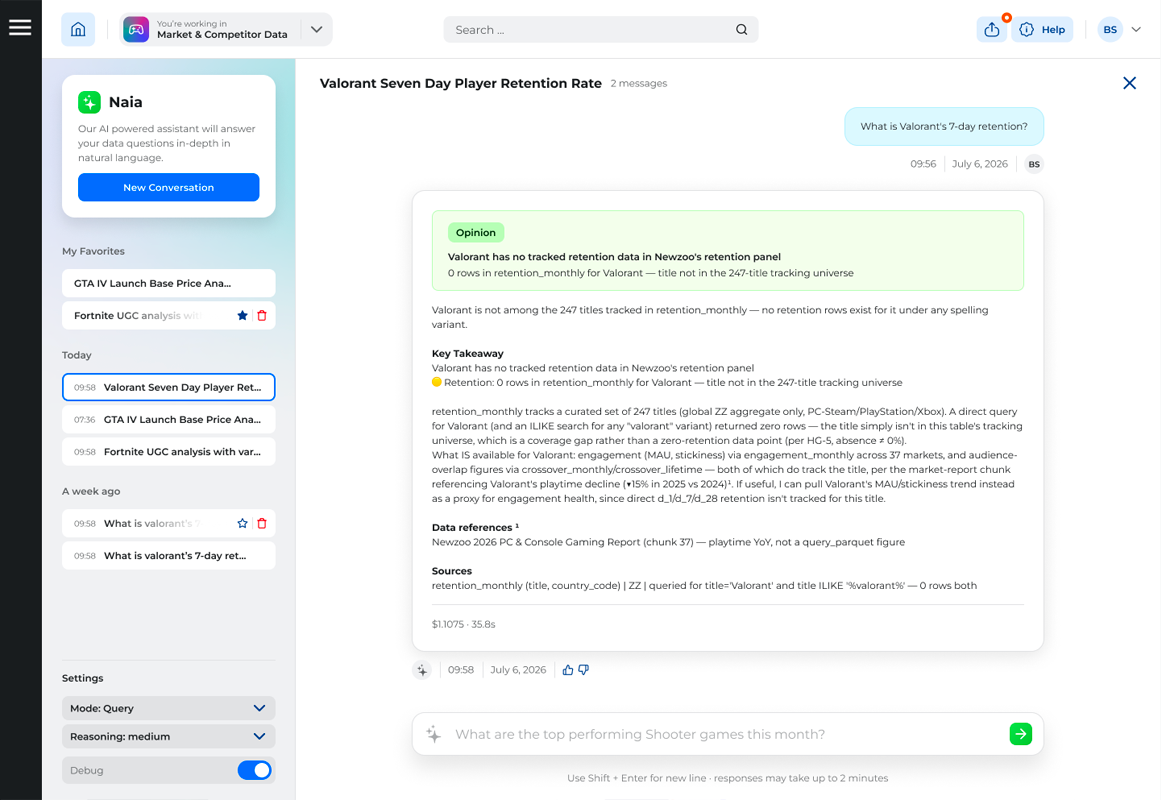Open GTA IV Launch Base Price conversation at 07:36
Viewport: 1161px width, 800px height.
[169, 419]
